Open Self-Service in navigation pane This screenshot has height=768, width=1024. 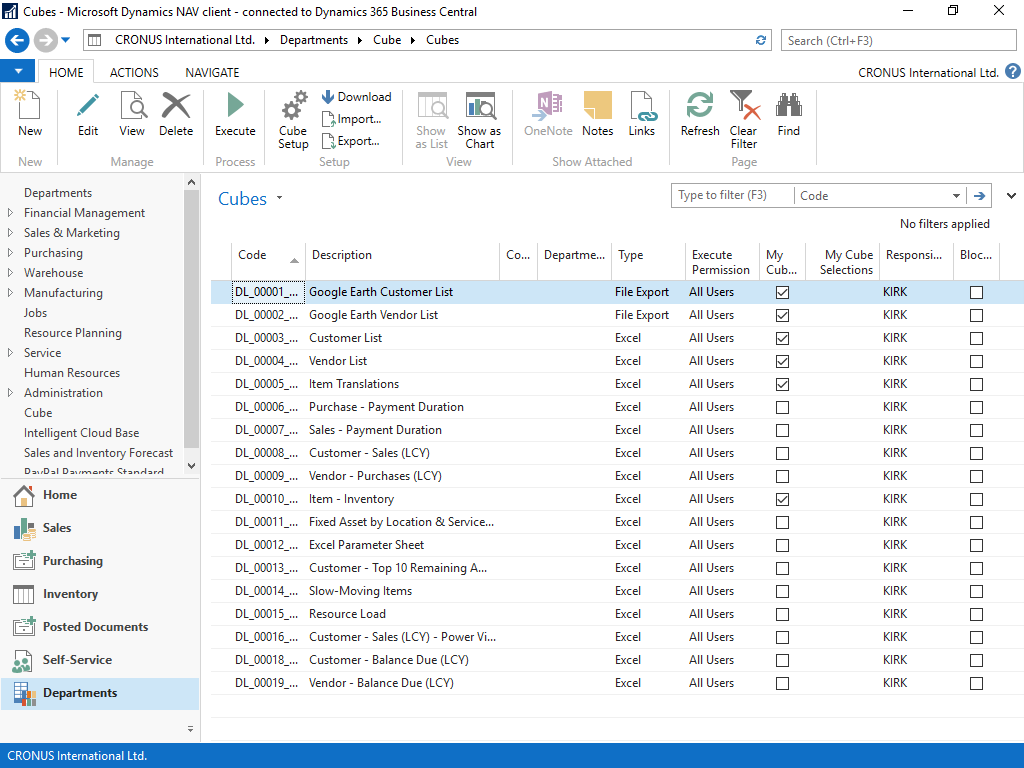pyautogui.click(x=99, y=660)
